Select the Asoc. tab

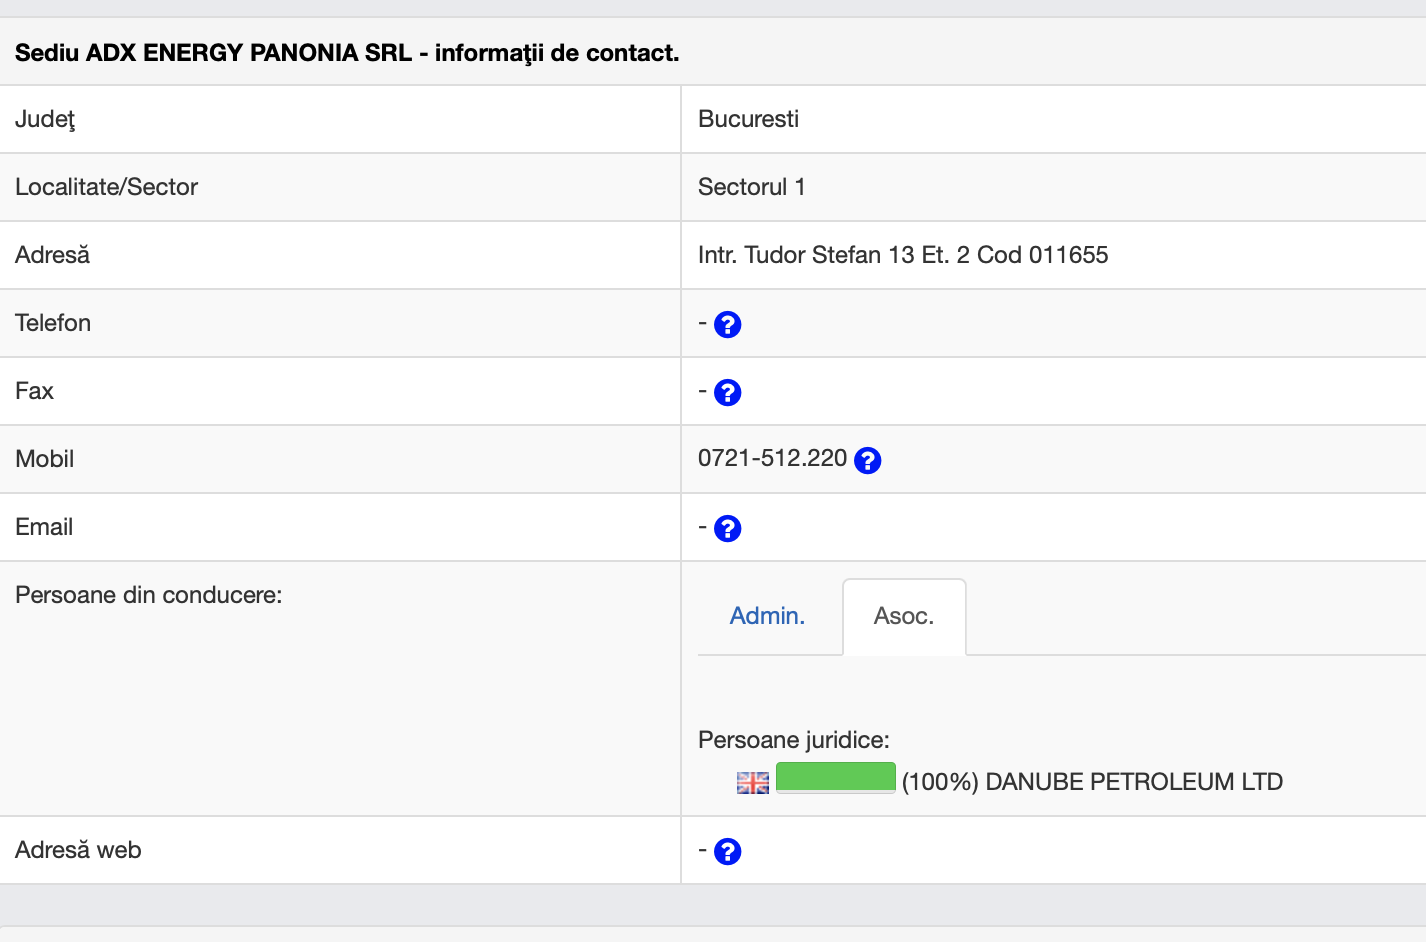(903, 616)
